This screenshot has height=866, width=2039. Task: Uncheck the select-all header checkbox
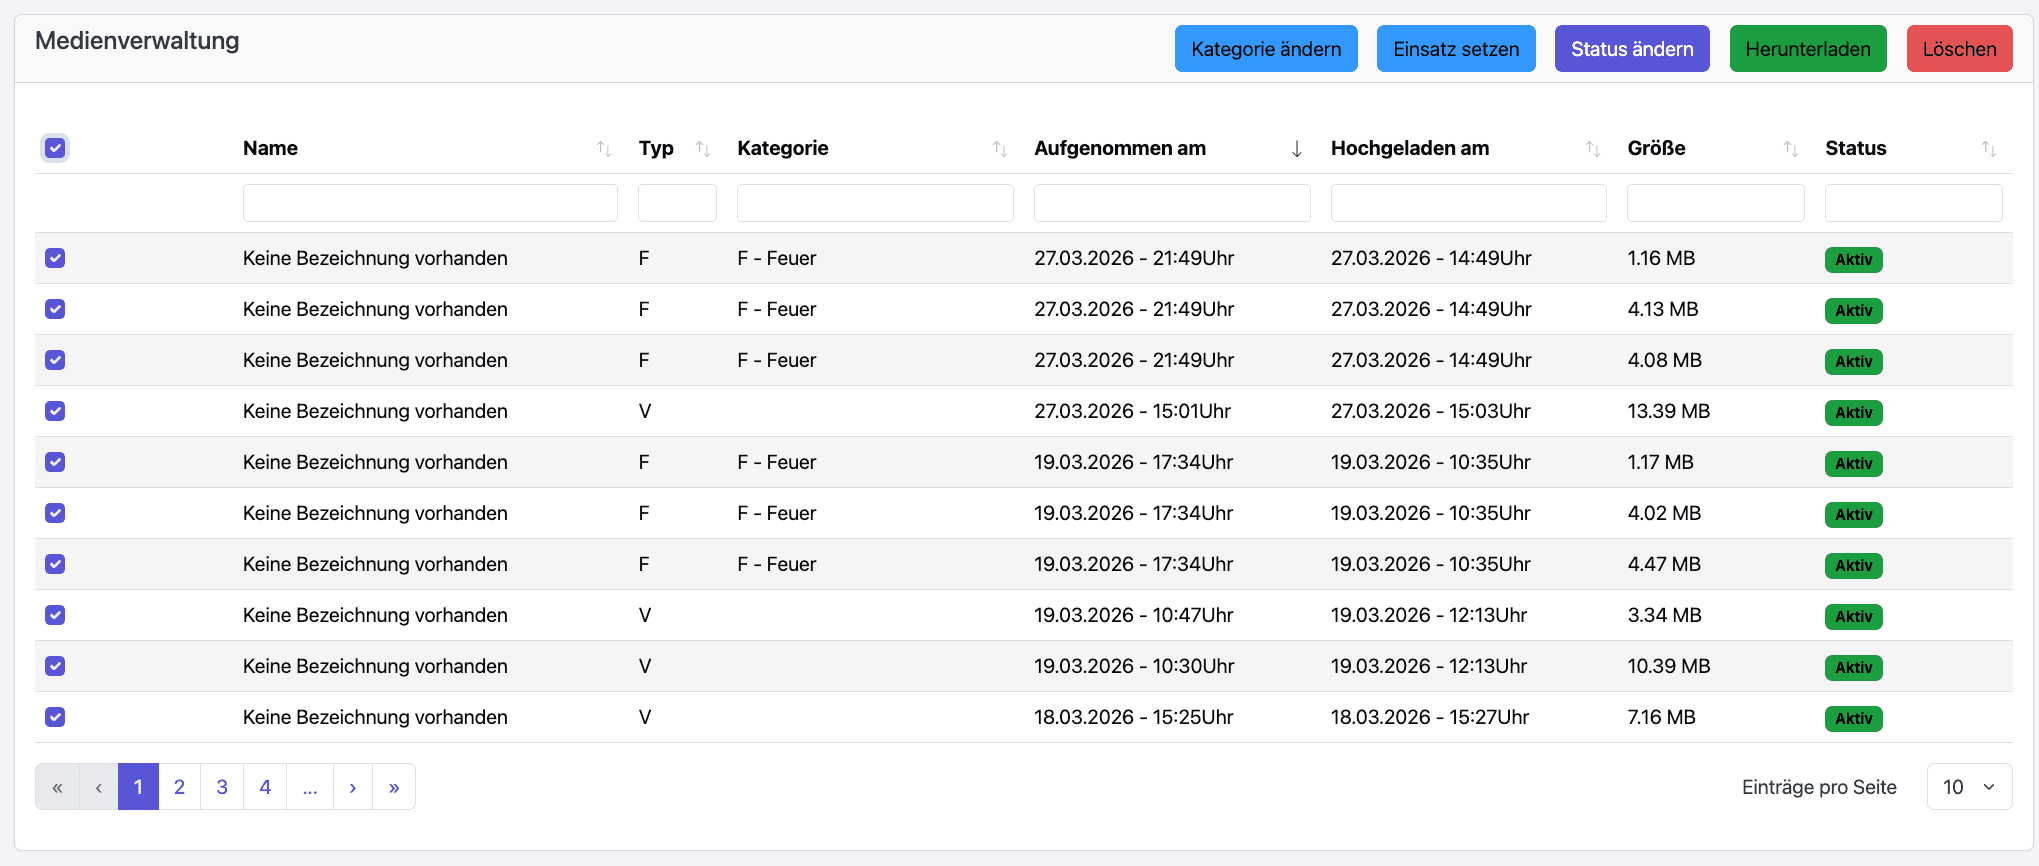click(55, 148)
